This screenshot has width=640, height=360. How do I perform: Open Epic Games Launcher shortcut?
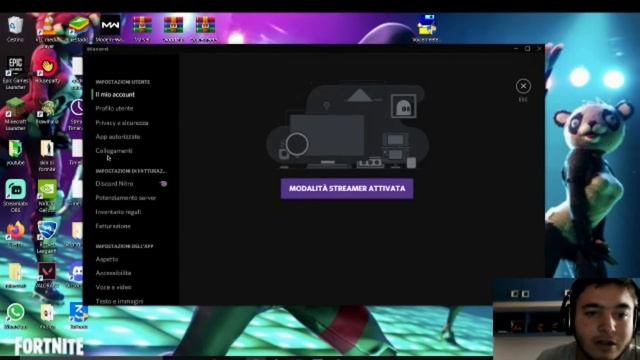point(15,73)
